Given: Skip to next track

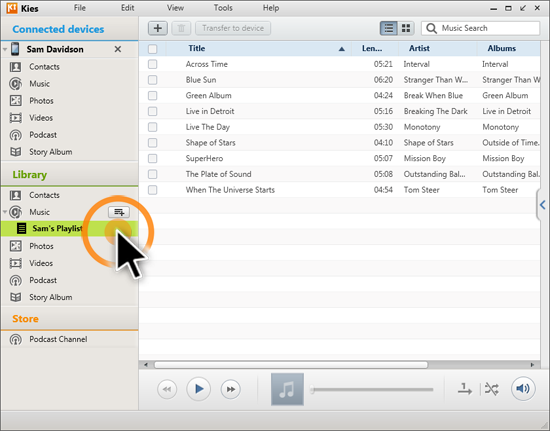Looking at the screenshot, I should [x=230, y=389].
